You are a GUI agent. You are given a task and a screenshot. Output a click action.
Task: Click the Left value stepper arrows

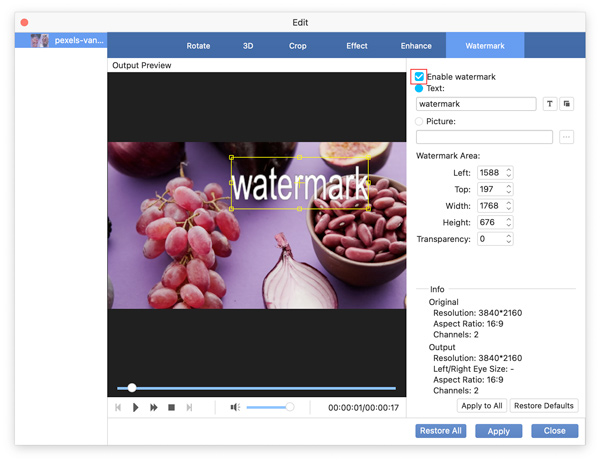[508, 173]
